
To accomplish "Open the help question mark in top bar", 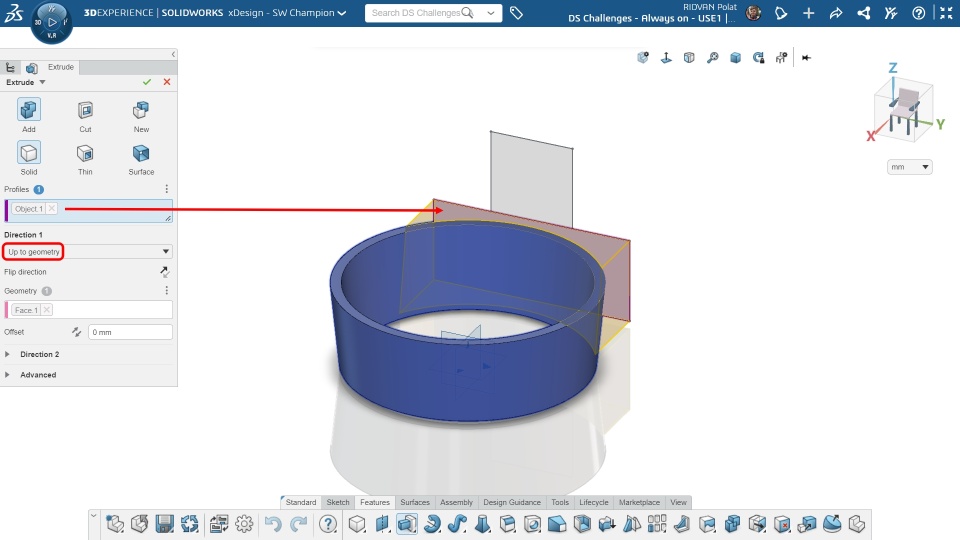I will coord(918,13).
